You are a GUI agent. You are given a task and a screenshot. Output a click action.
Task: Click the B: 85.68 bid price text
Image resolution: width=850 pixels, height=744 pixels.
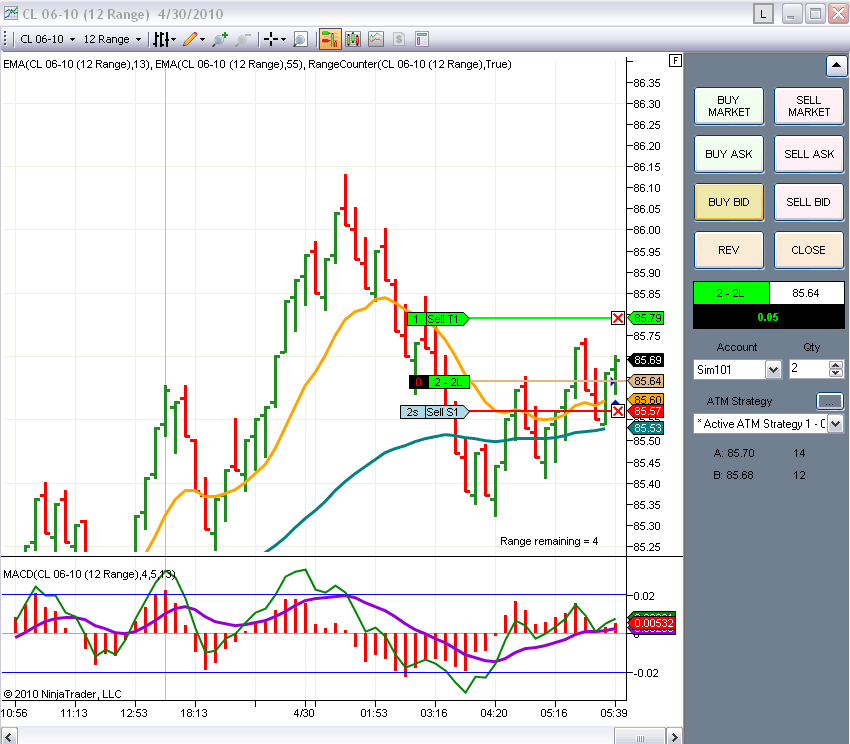click(733, 475)
